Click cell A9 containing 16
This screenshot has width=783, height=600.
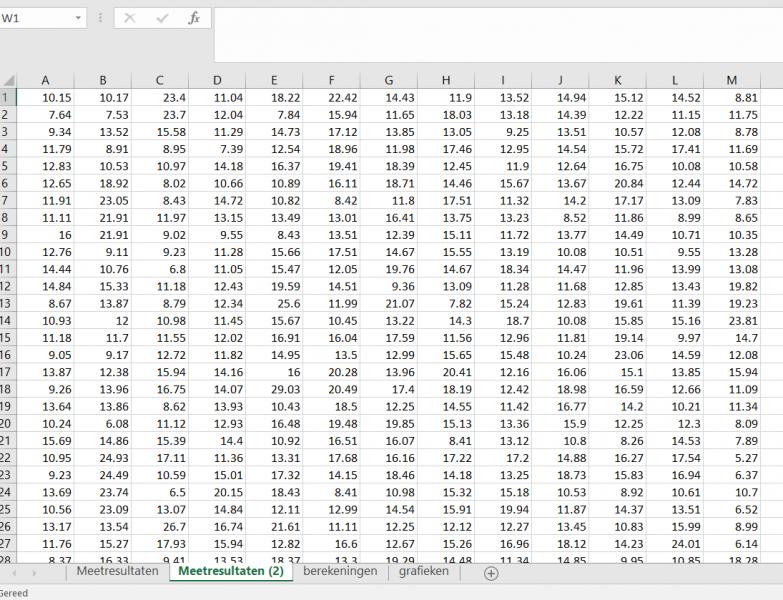[45, 234]
